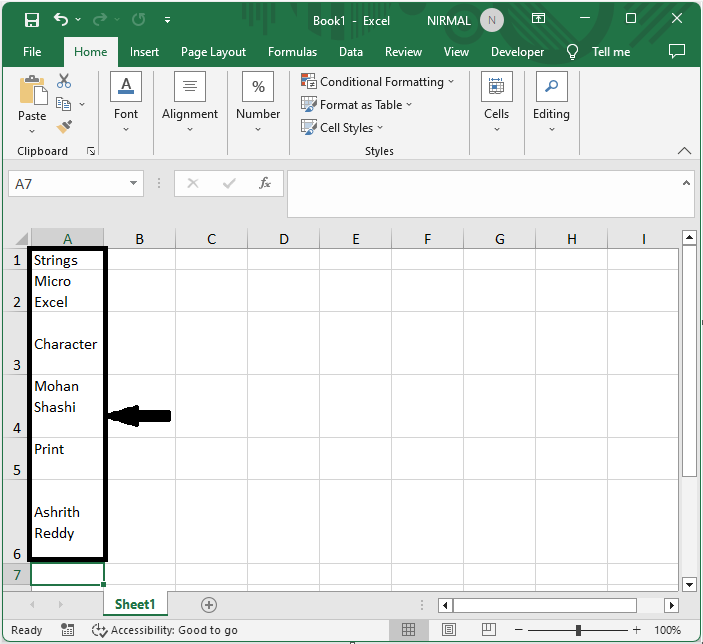
Task: Expand the Editing group
Action: [x=551, y=102]
